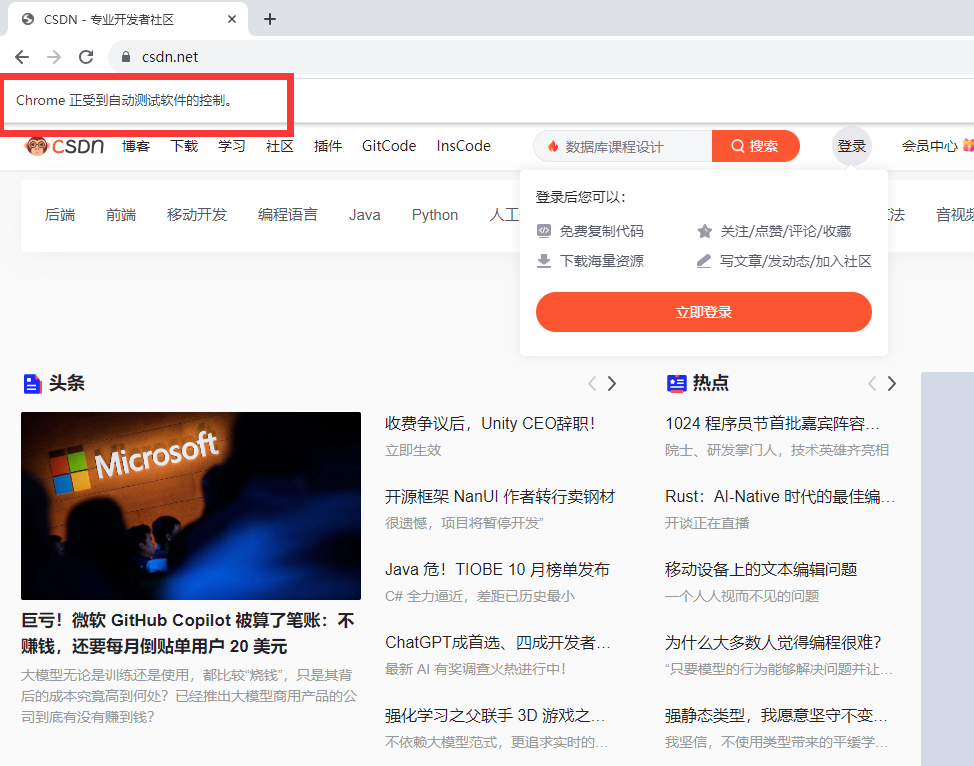
Task: Go to next 头条 headlines page arrow
Action: (x=612, y=383)
